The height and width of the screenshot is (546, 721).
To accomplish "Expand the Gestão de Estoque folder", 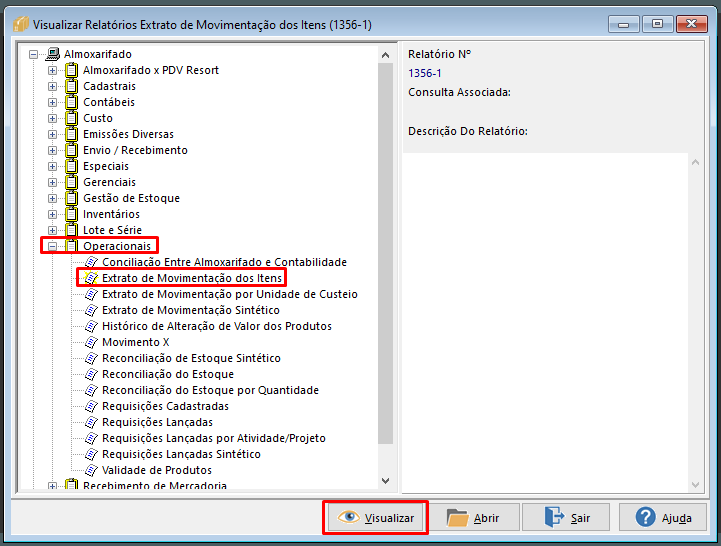I will 52,198.
